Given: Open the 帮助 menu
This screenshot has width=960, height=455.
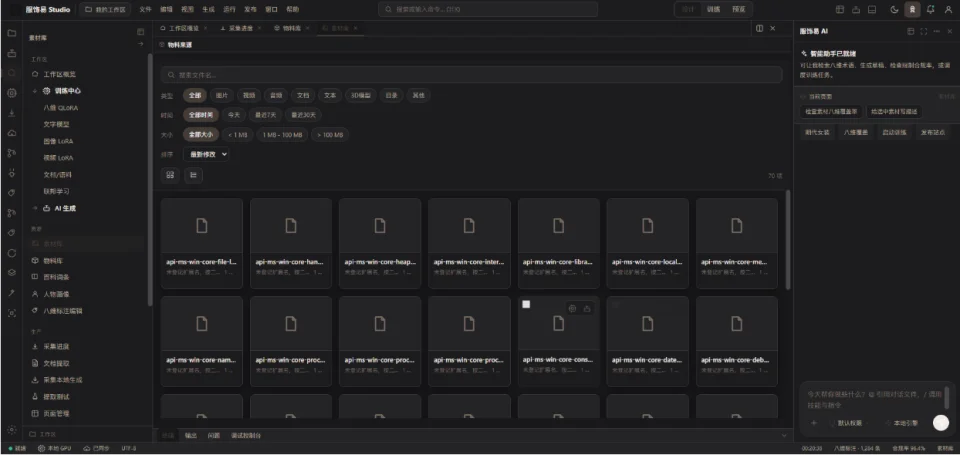Looking at the screenshot, I should pos(293,10).
